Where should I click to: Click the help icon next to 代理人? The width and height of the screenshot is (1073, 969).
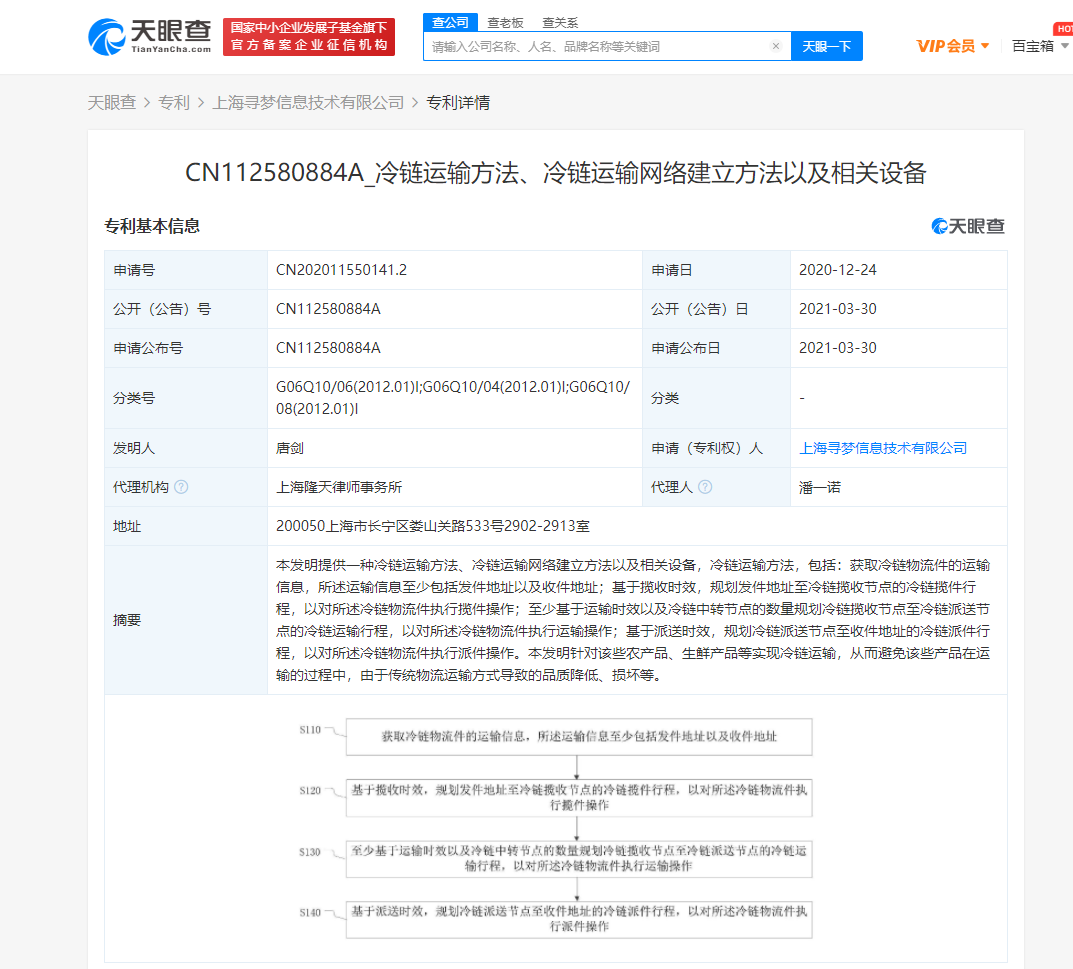pos(707,487)
